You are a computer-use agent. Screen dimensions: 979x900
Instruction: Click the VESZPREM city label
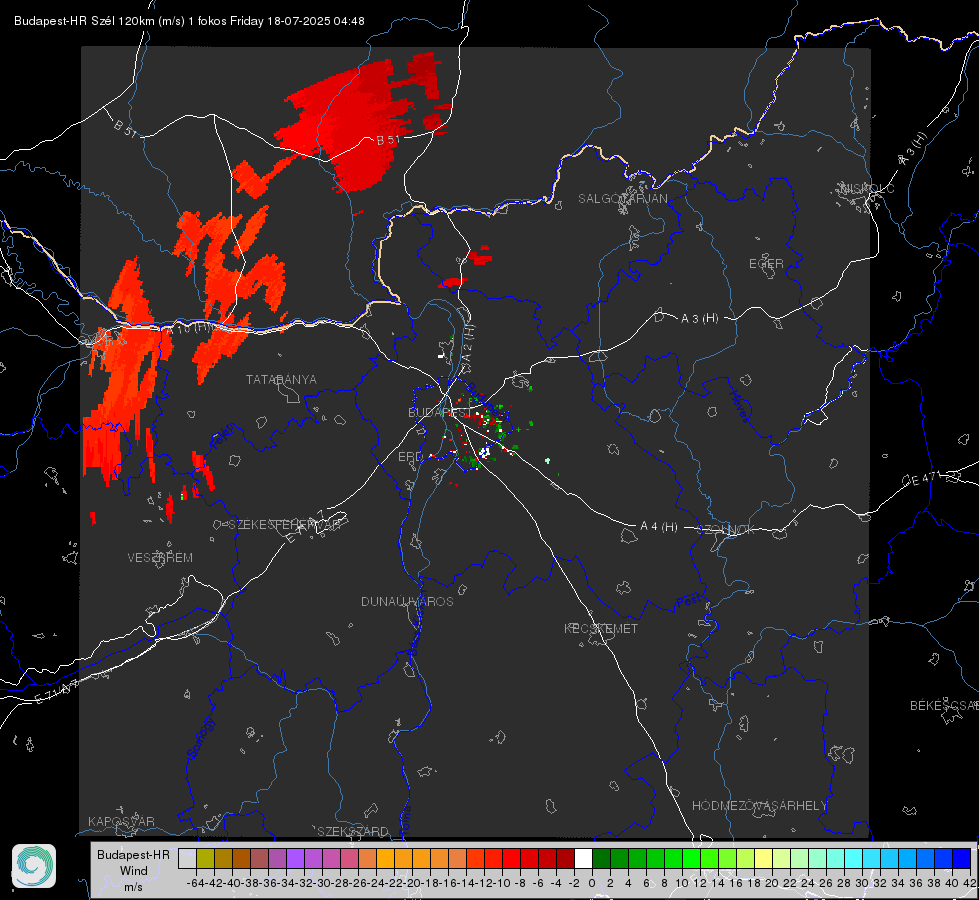tap(160, 557)
